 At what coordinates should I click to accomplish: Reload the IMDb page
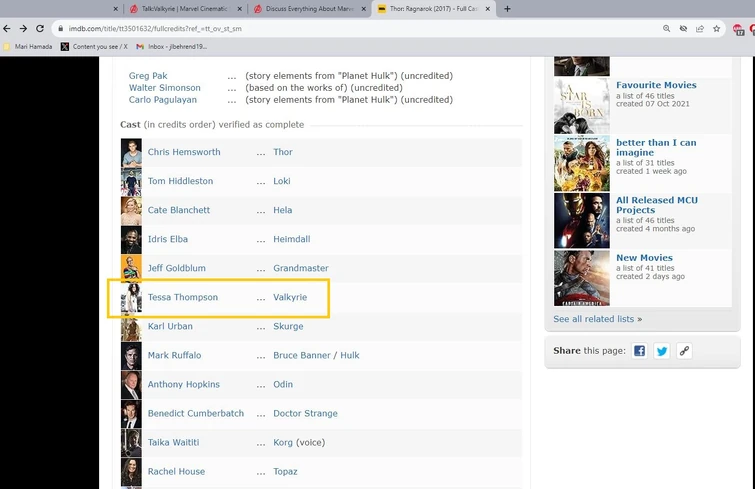(40, 28)
